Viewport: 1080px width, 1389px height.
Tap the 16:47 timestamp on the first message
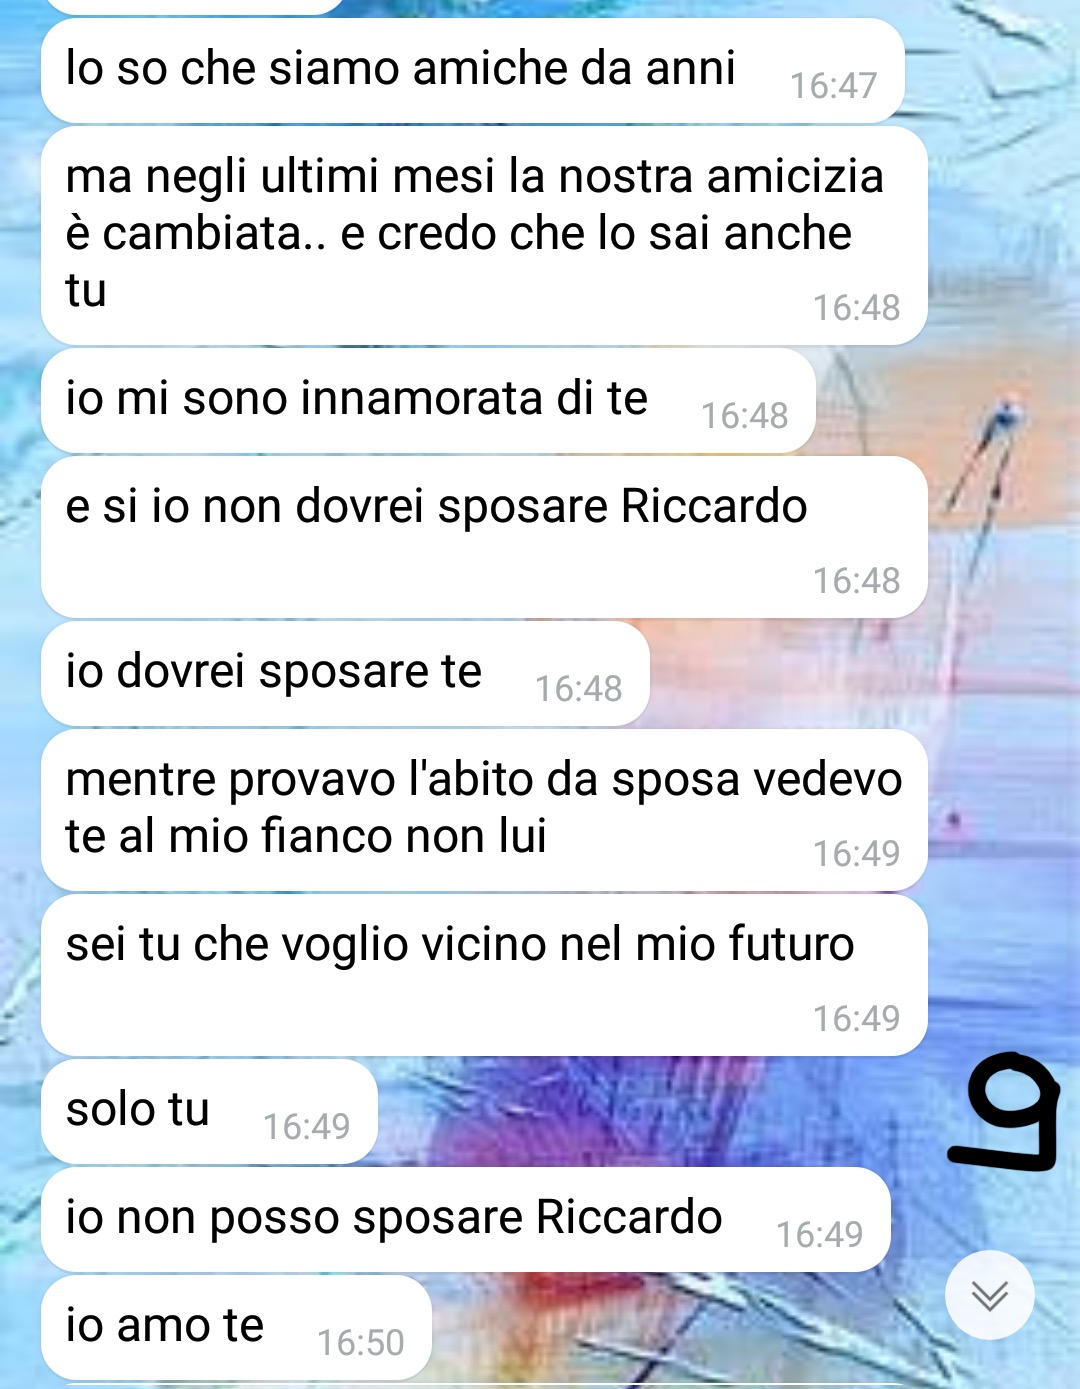pyautogui.click(x=833, y=86)
